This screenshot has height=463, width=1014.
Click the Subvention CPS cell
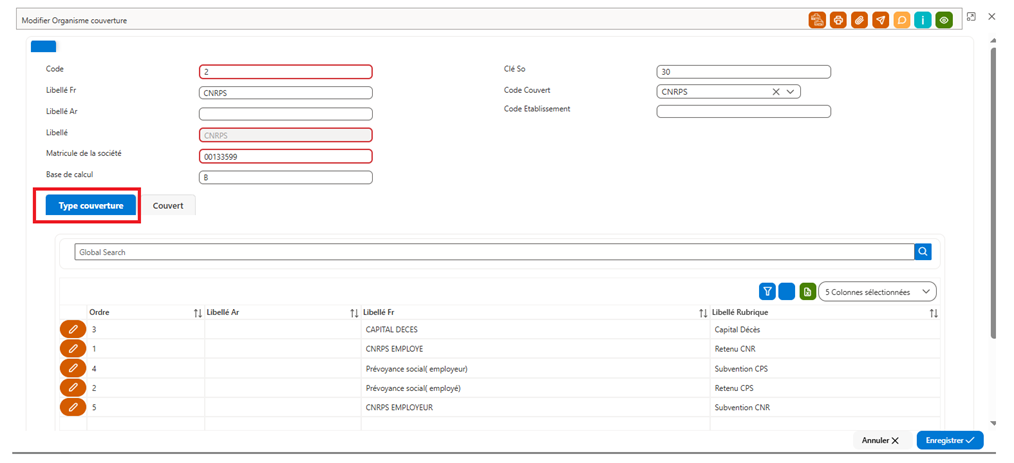click(825, 369)
